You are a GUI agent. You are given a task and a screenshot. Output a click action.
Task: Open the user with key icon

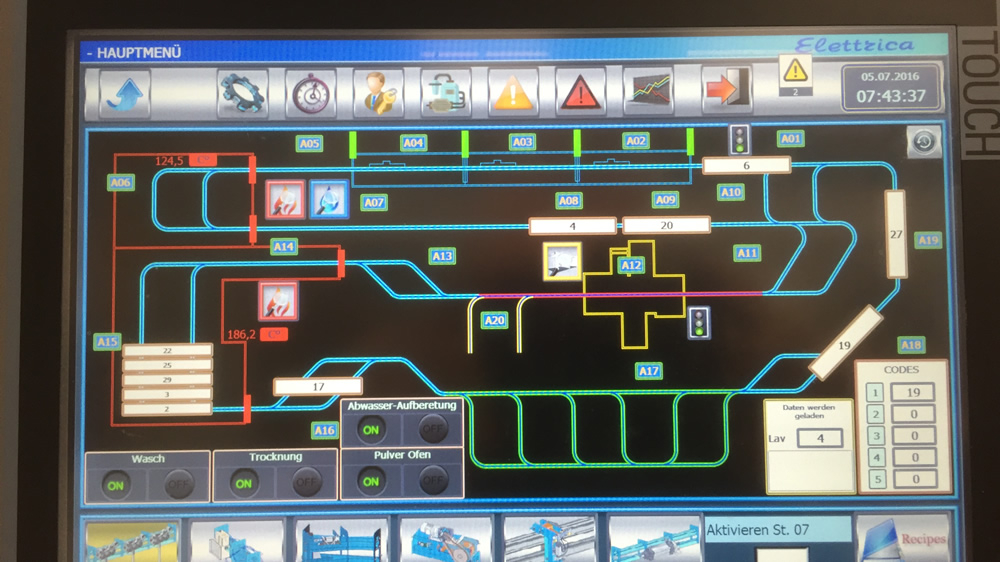(x=378, y=93)
